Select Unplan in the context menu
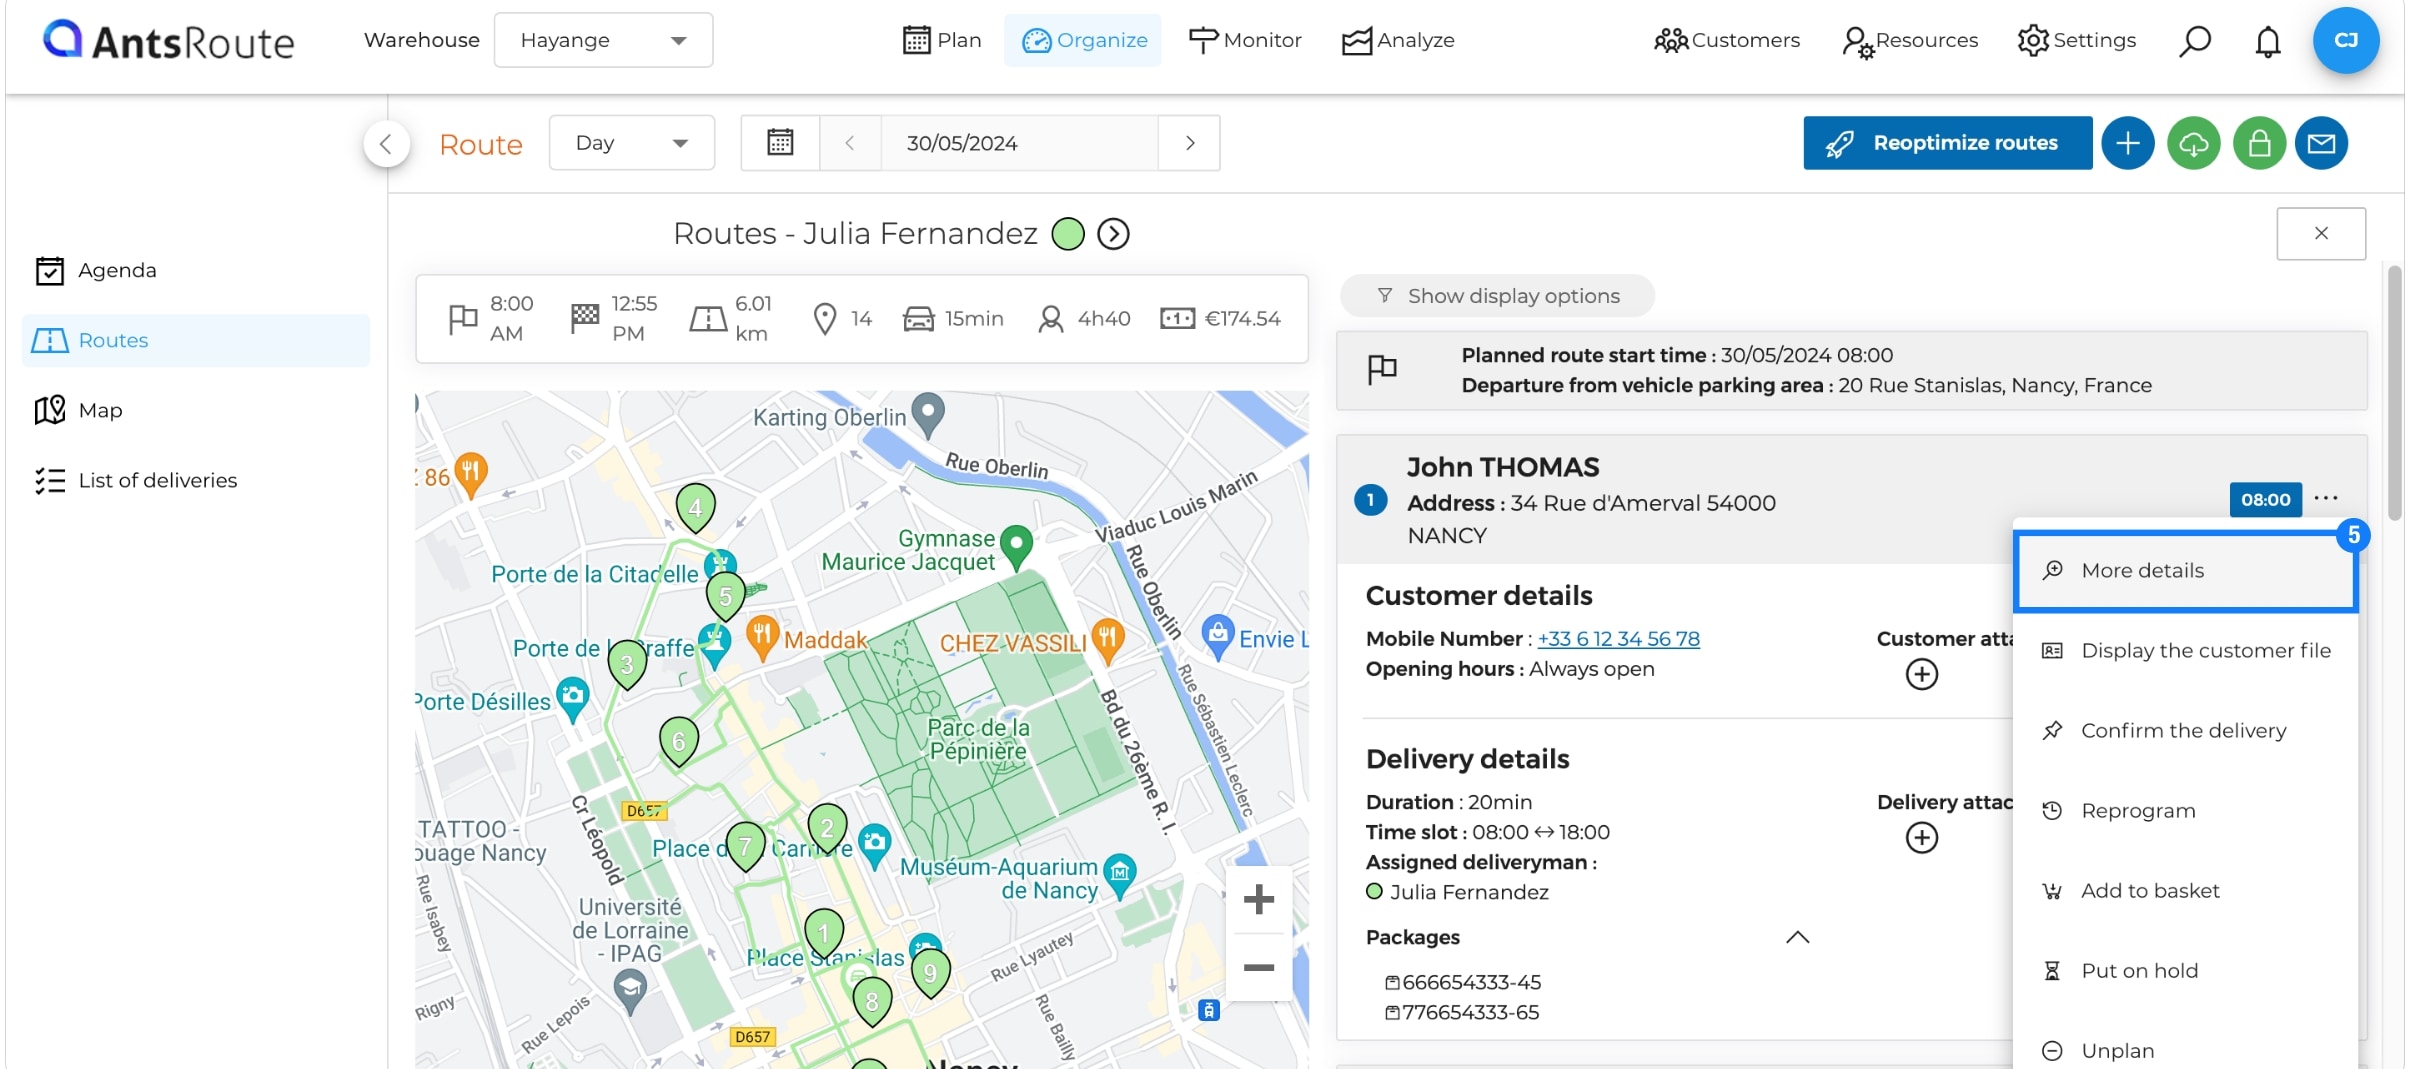The height and width of the screenshot is (1069, 2410). click(x=2186, y=1050)
